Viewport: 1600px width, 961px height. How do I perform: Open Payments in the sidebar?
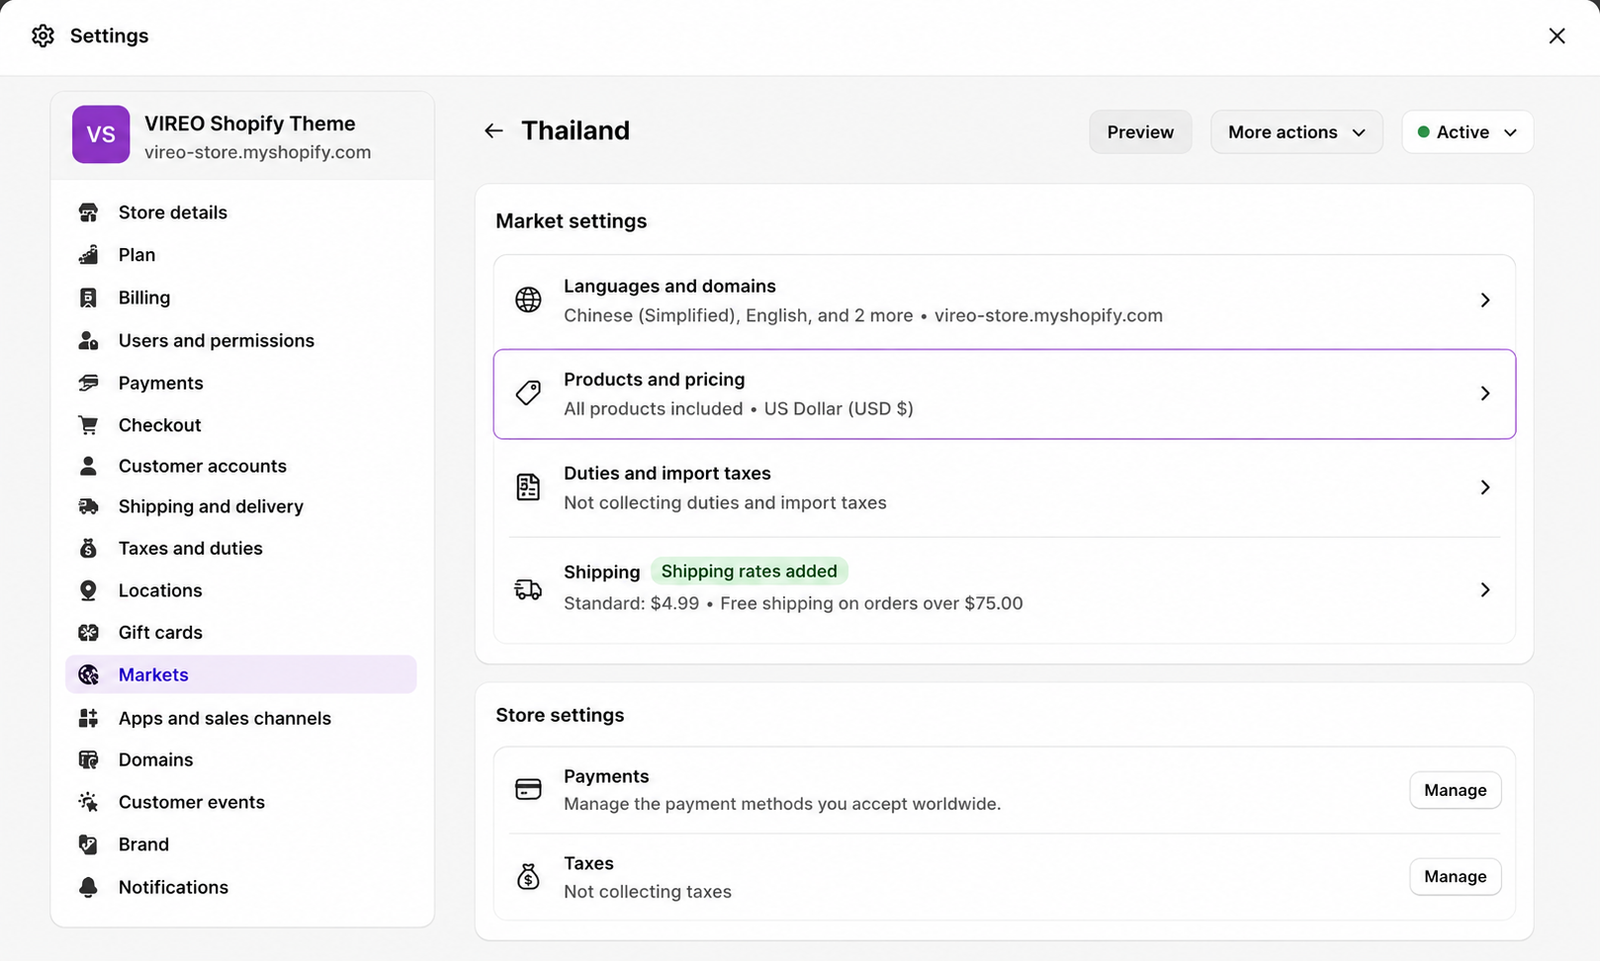(241, 383)
